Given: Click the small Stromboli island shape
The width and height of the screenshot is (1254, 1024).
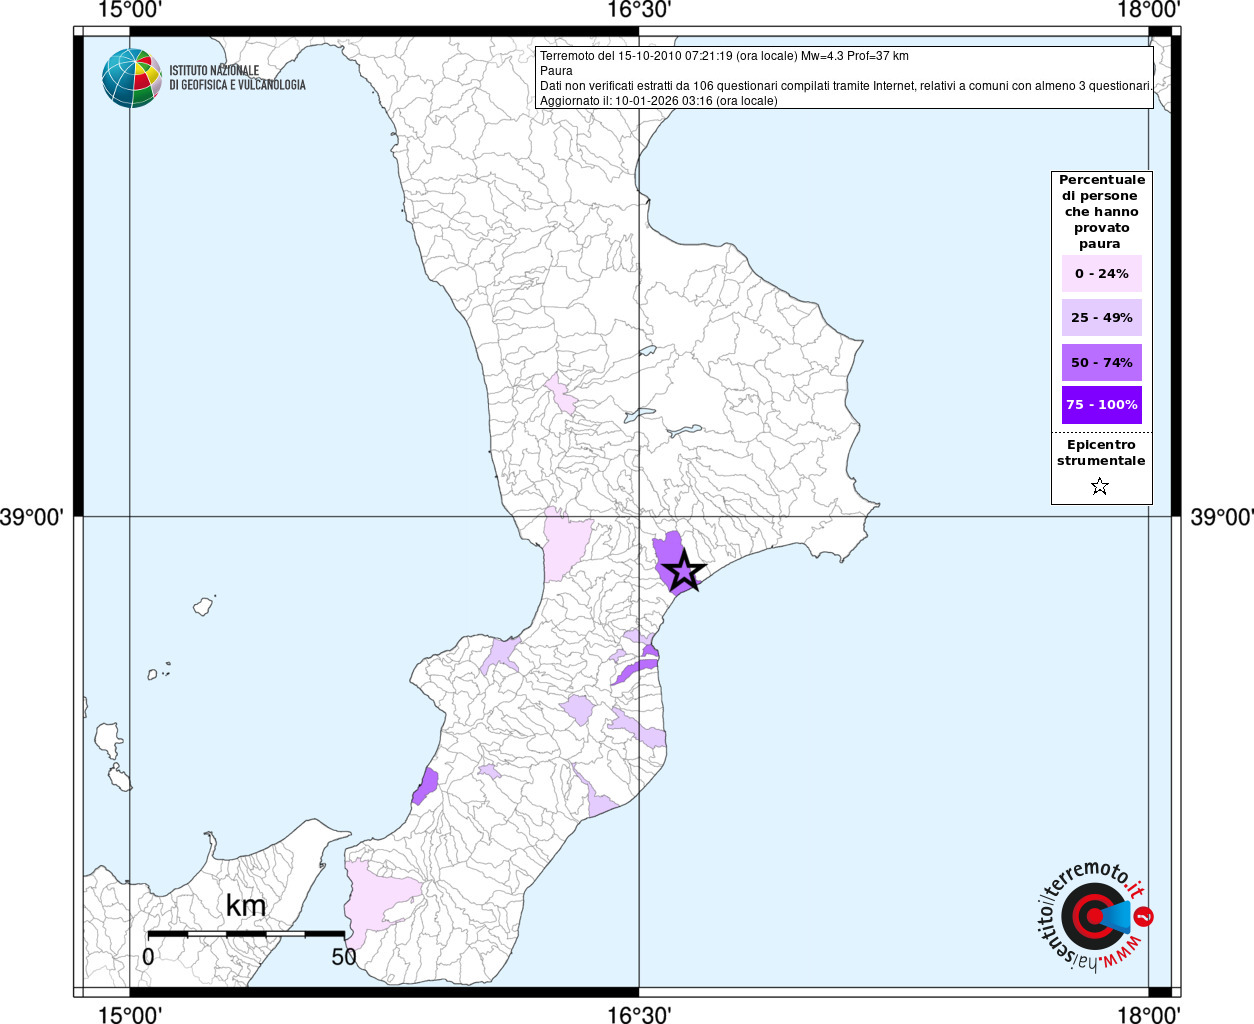Looking at the screenshot, I should 204,606.
